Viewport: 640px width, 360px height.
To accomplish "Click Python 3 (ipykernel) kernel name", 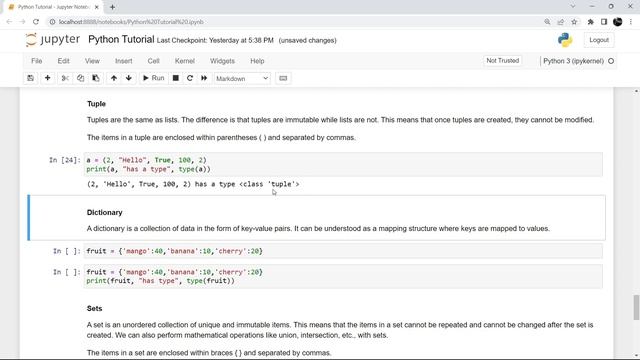I will tap(573, 61).
